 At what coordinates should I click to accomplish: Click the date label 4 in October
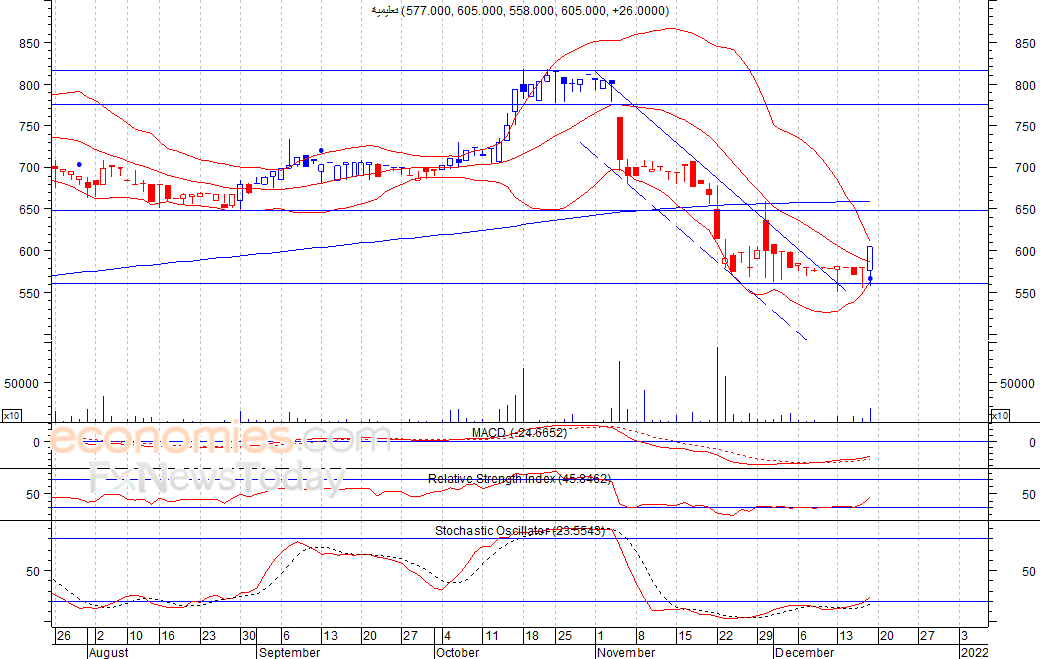click(448, 636)
